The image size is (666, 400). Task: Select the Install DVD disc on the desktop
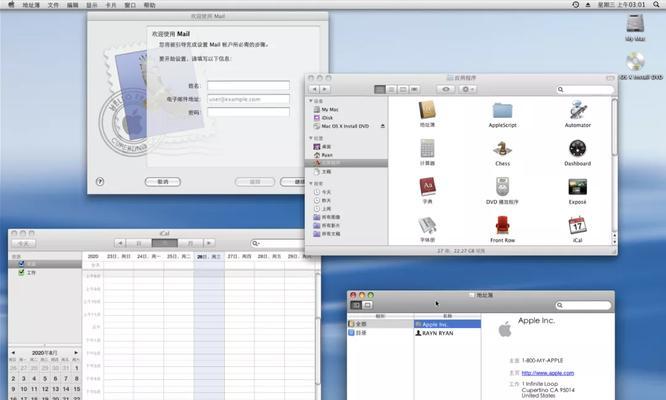tap(635, 62)
